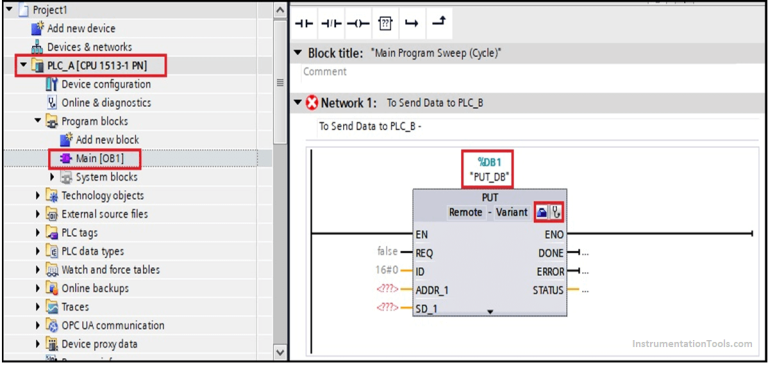Image resolution: width=768 pixels, height=365 pixels.
Task: Click the Watch and force tables icon
Action: click(x=52, y=270)
